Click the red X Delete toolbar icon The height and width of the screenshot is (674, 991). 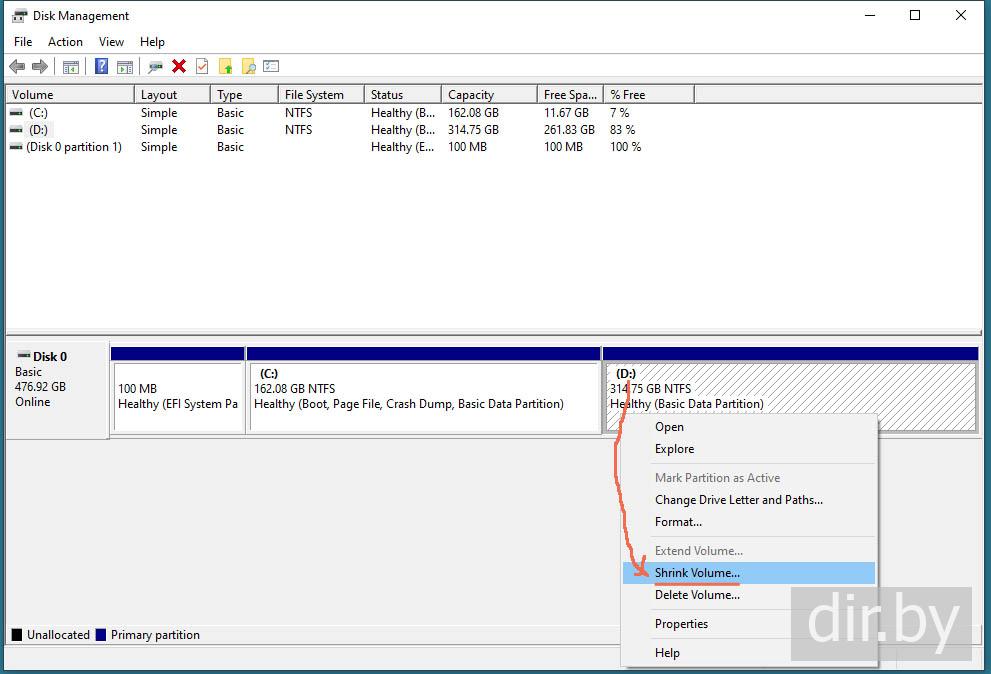click(179, 67)
